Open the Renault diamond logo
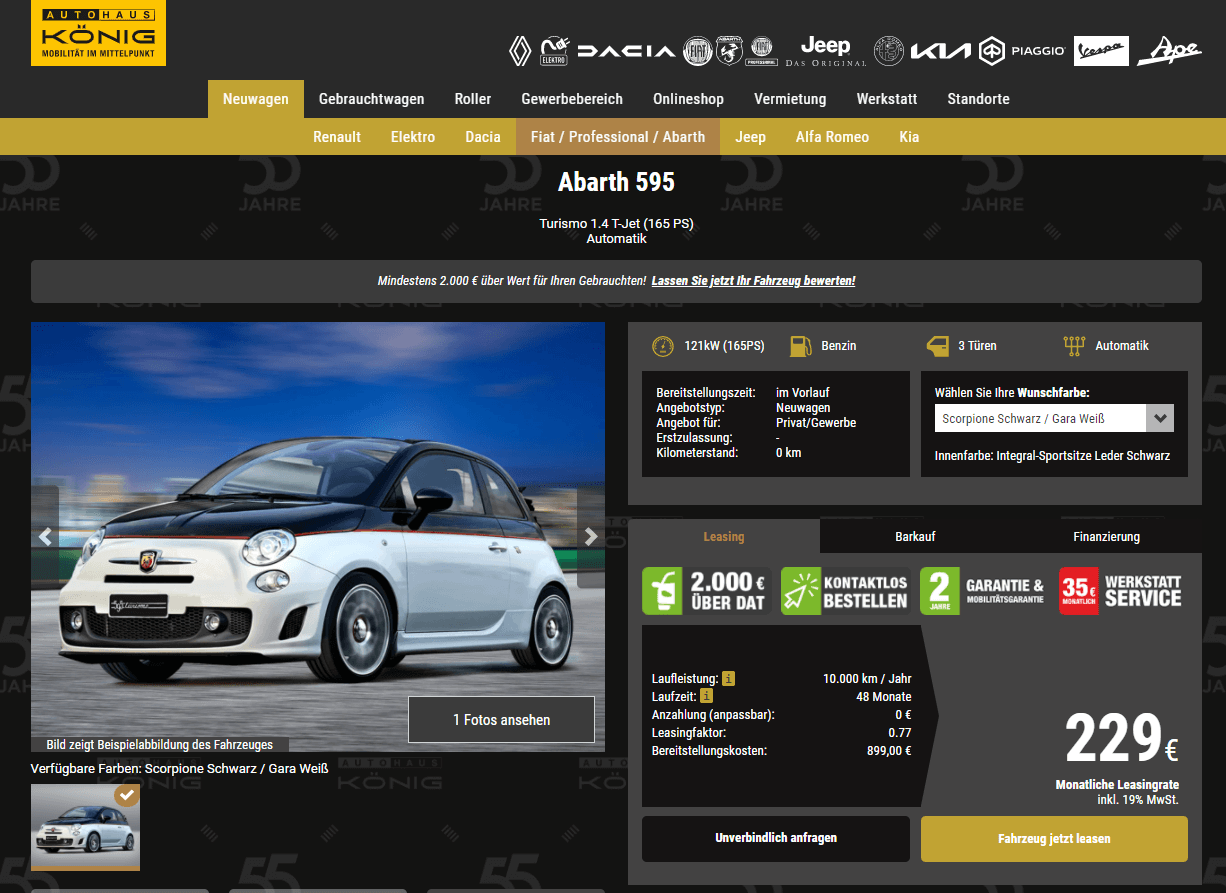 520,50
